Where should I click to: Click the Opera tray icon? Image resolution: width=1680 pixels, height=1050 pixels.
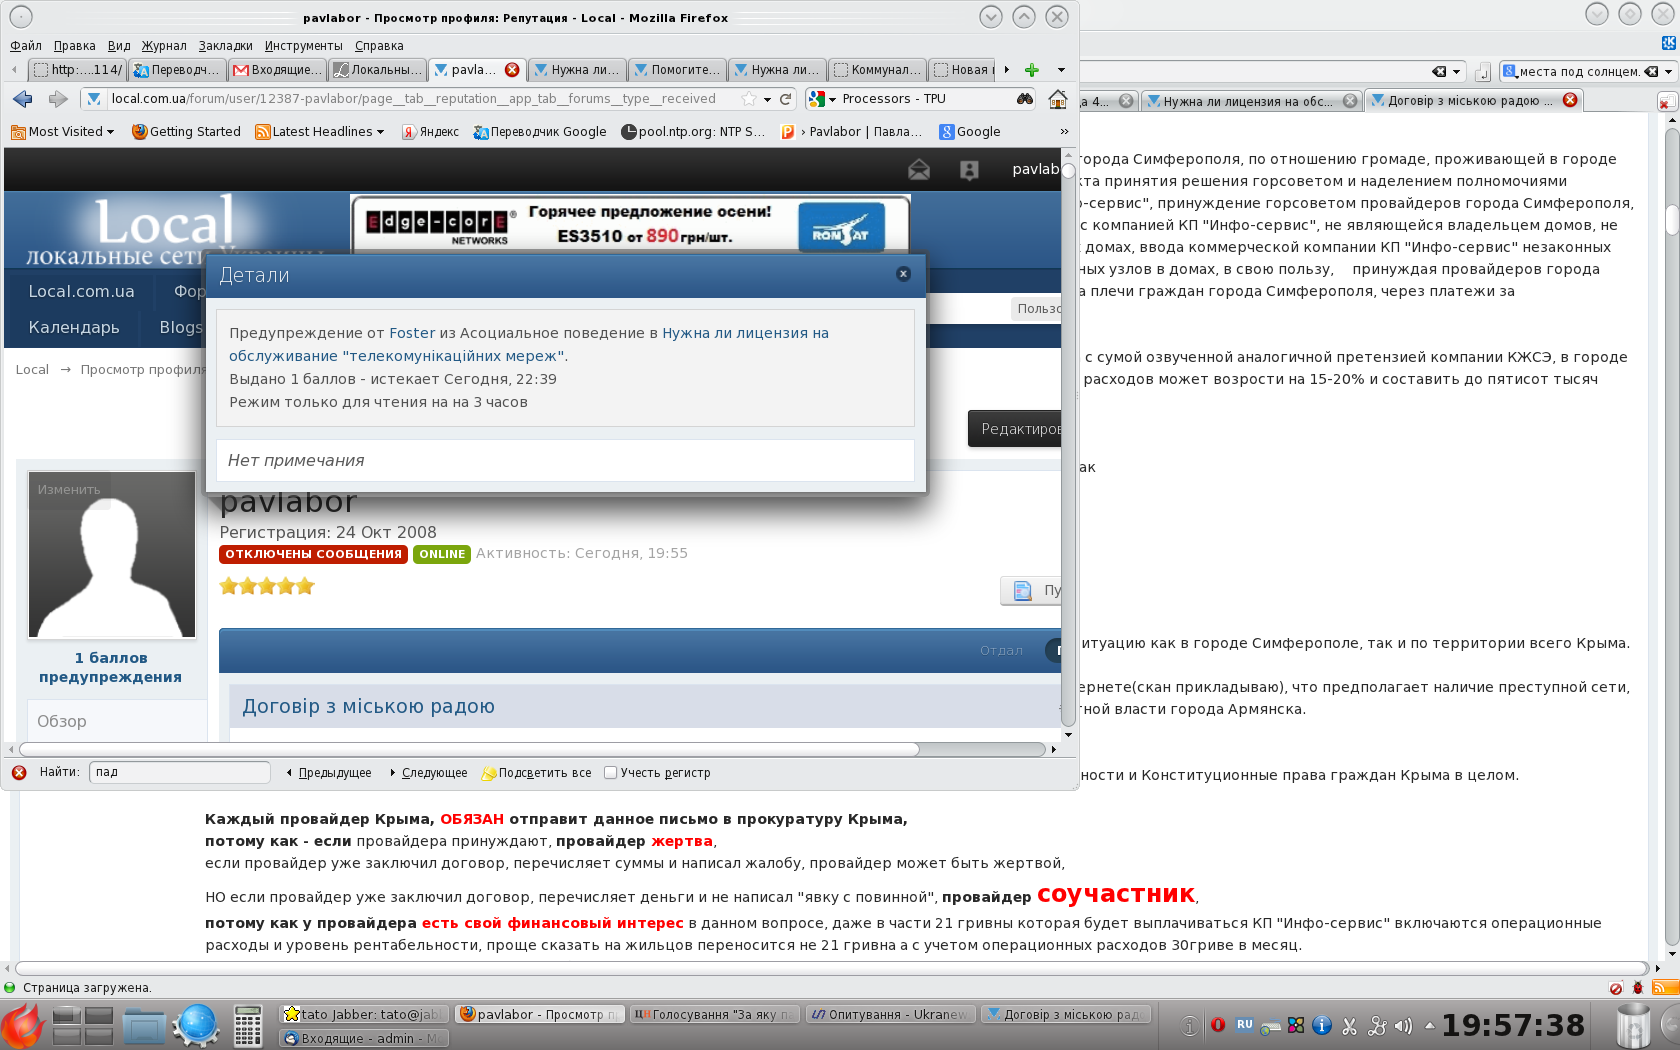point(1218,1025)
